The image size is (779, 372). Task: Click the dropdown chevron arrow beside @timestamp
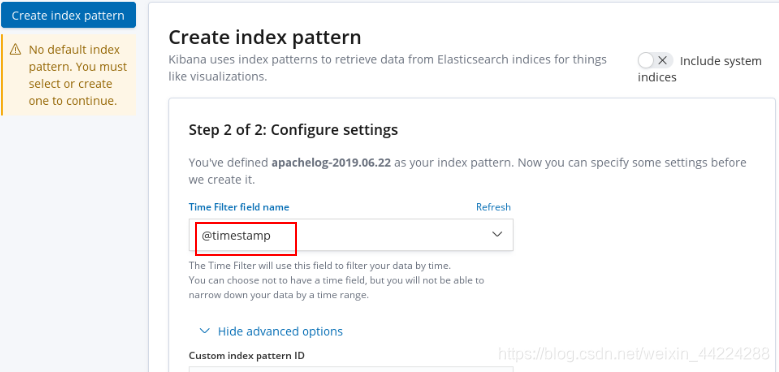point(497,234)
